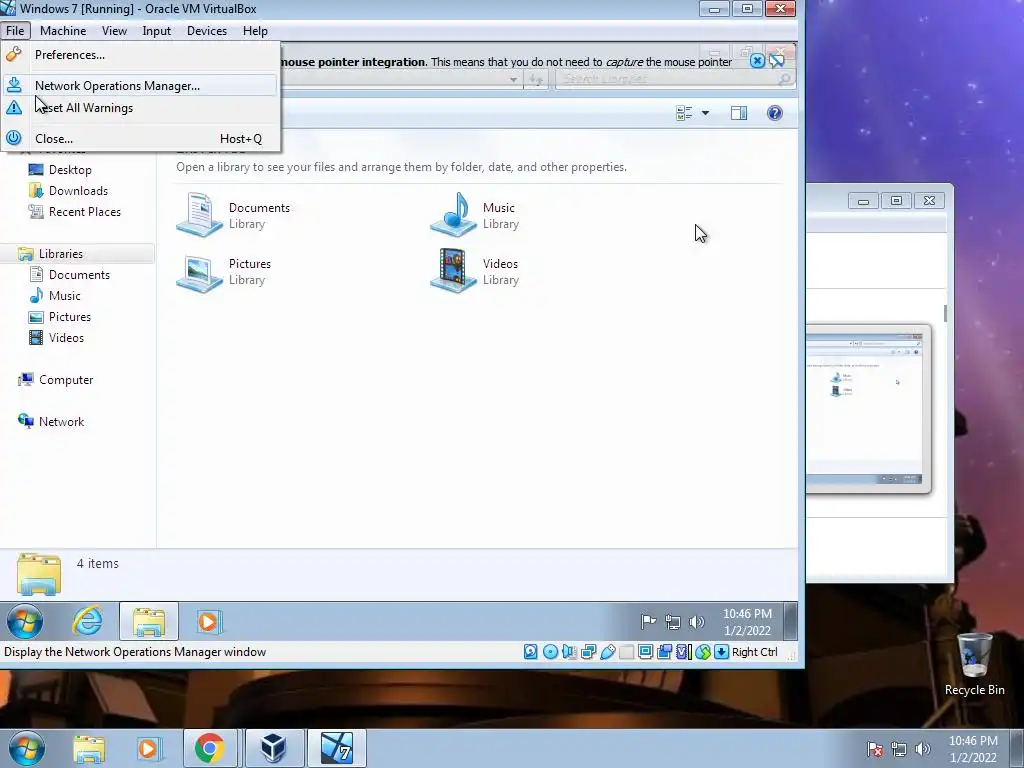Open Preferences from the File menu

(140, 55)
